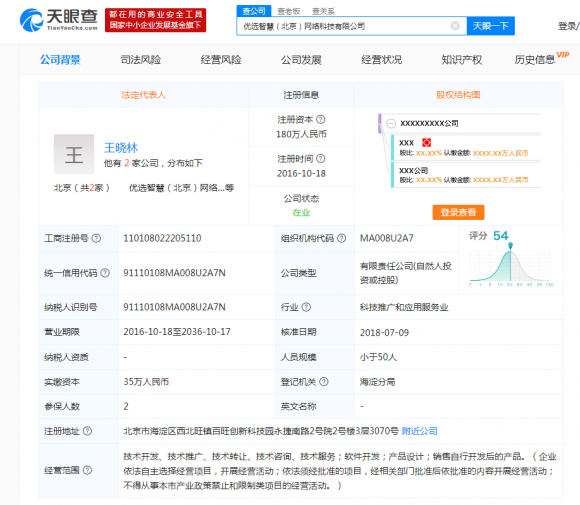
Task: Click help icon beside 组织机构代码
Action: [342, 238]
